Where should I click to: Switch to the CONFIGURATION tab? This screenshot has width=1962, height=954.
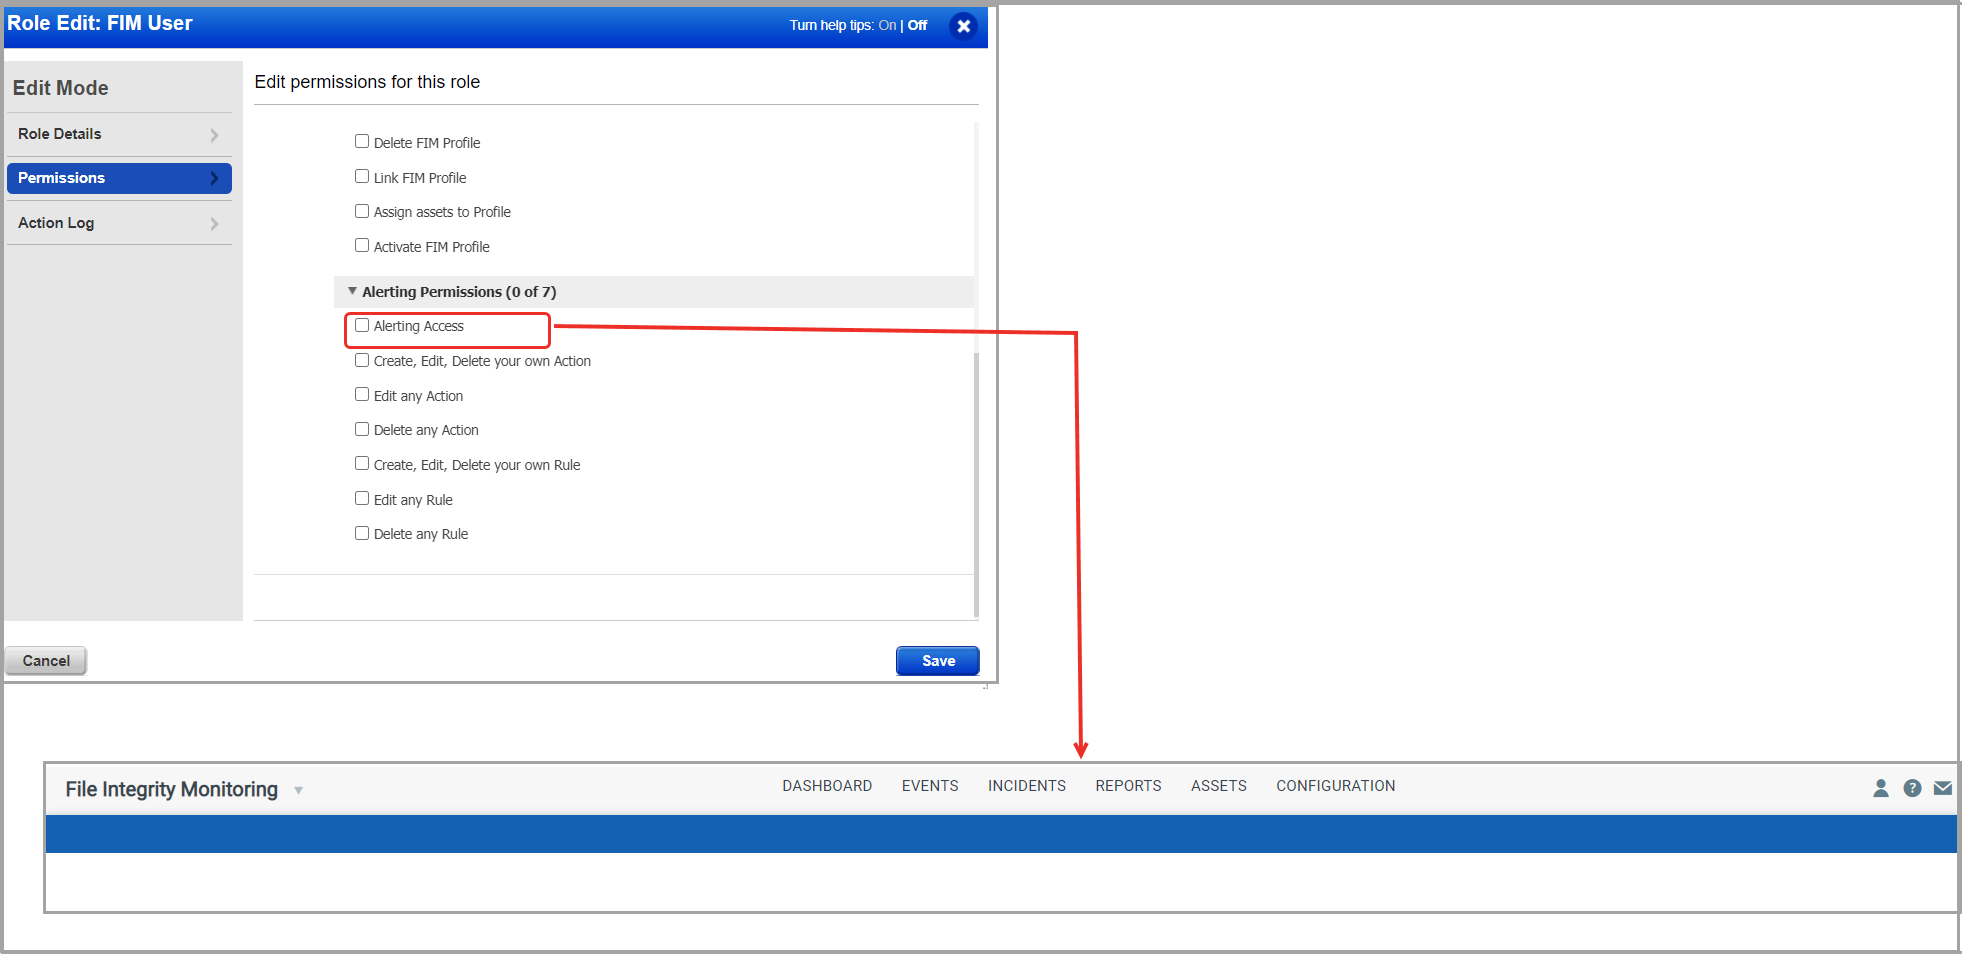[x=1336, y=786]
